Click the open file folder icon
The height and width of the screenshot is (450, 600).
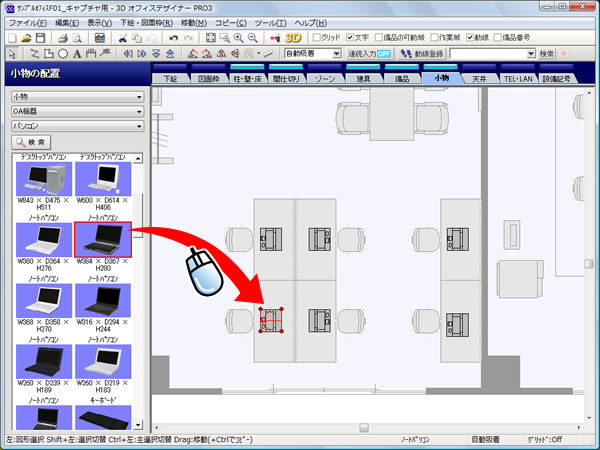pos(27,37)
